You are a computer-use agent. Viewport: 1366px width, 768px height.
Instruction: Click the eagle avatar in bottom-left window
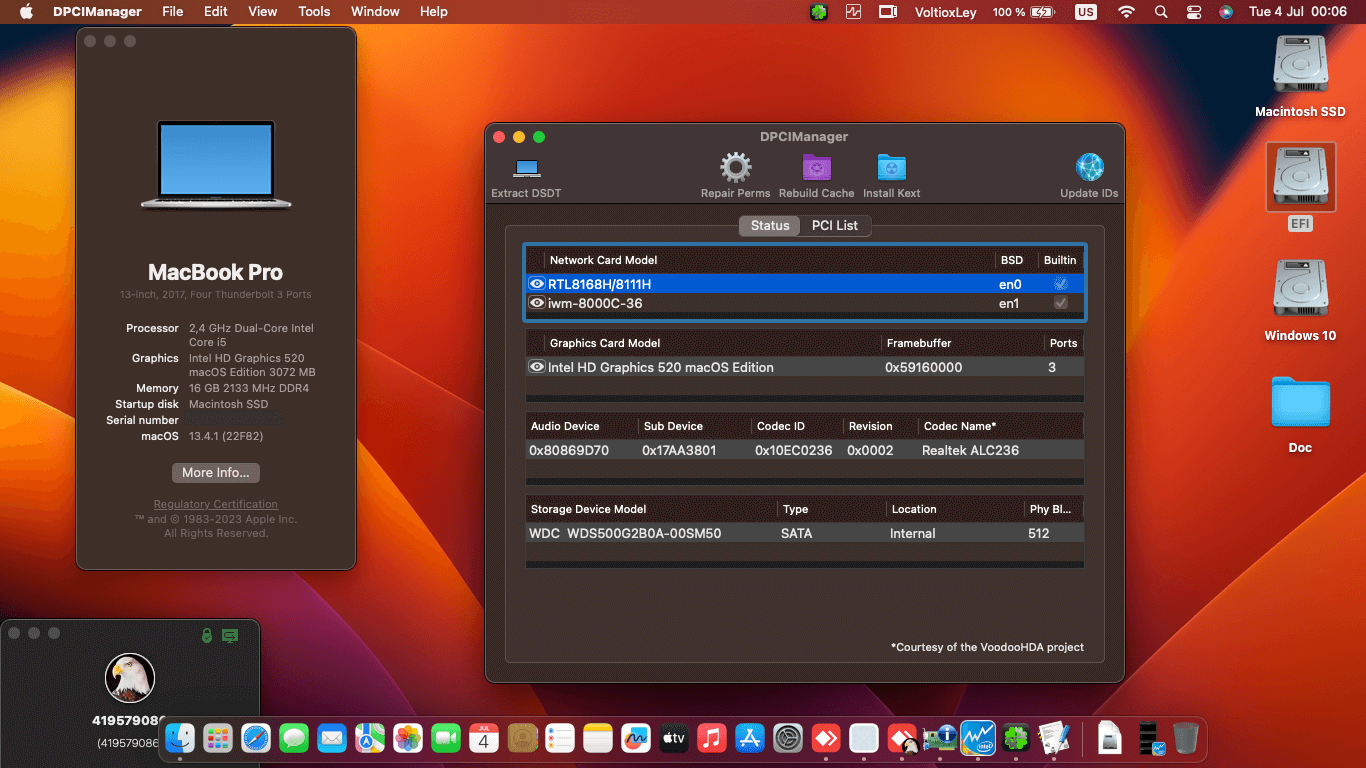point(130,678)
